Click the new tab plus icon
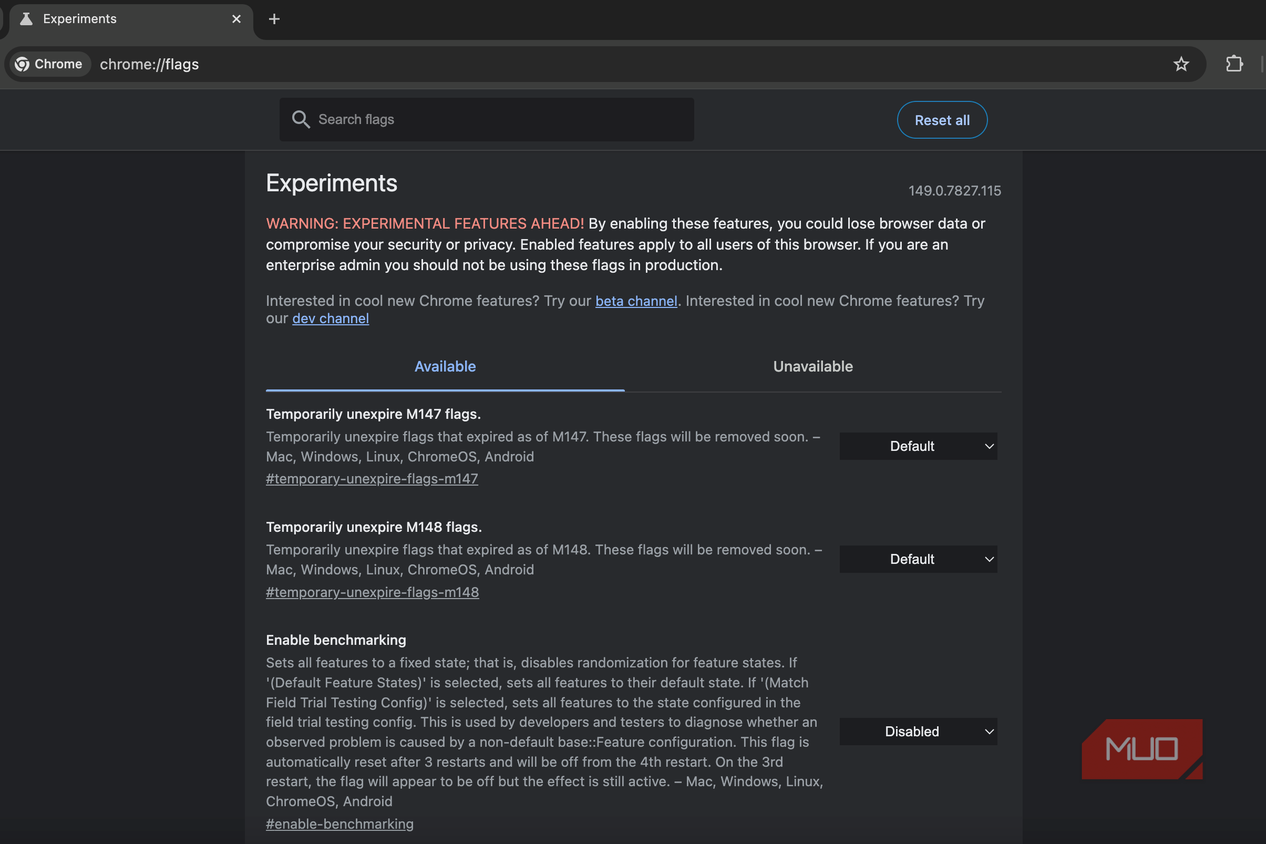This screenshot has height=844, width=1266. tap(274, 19)
